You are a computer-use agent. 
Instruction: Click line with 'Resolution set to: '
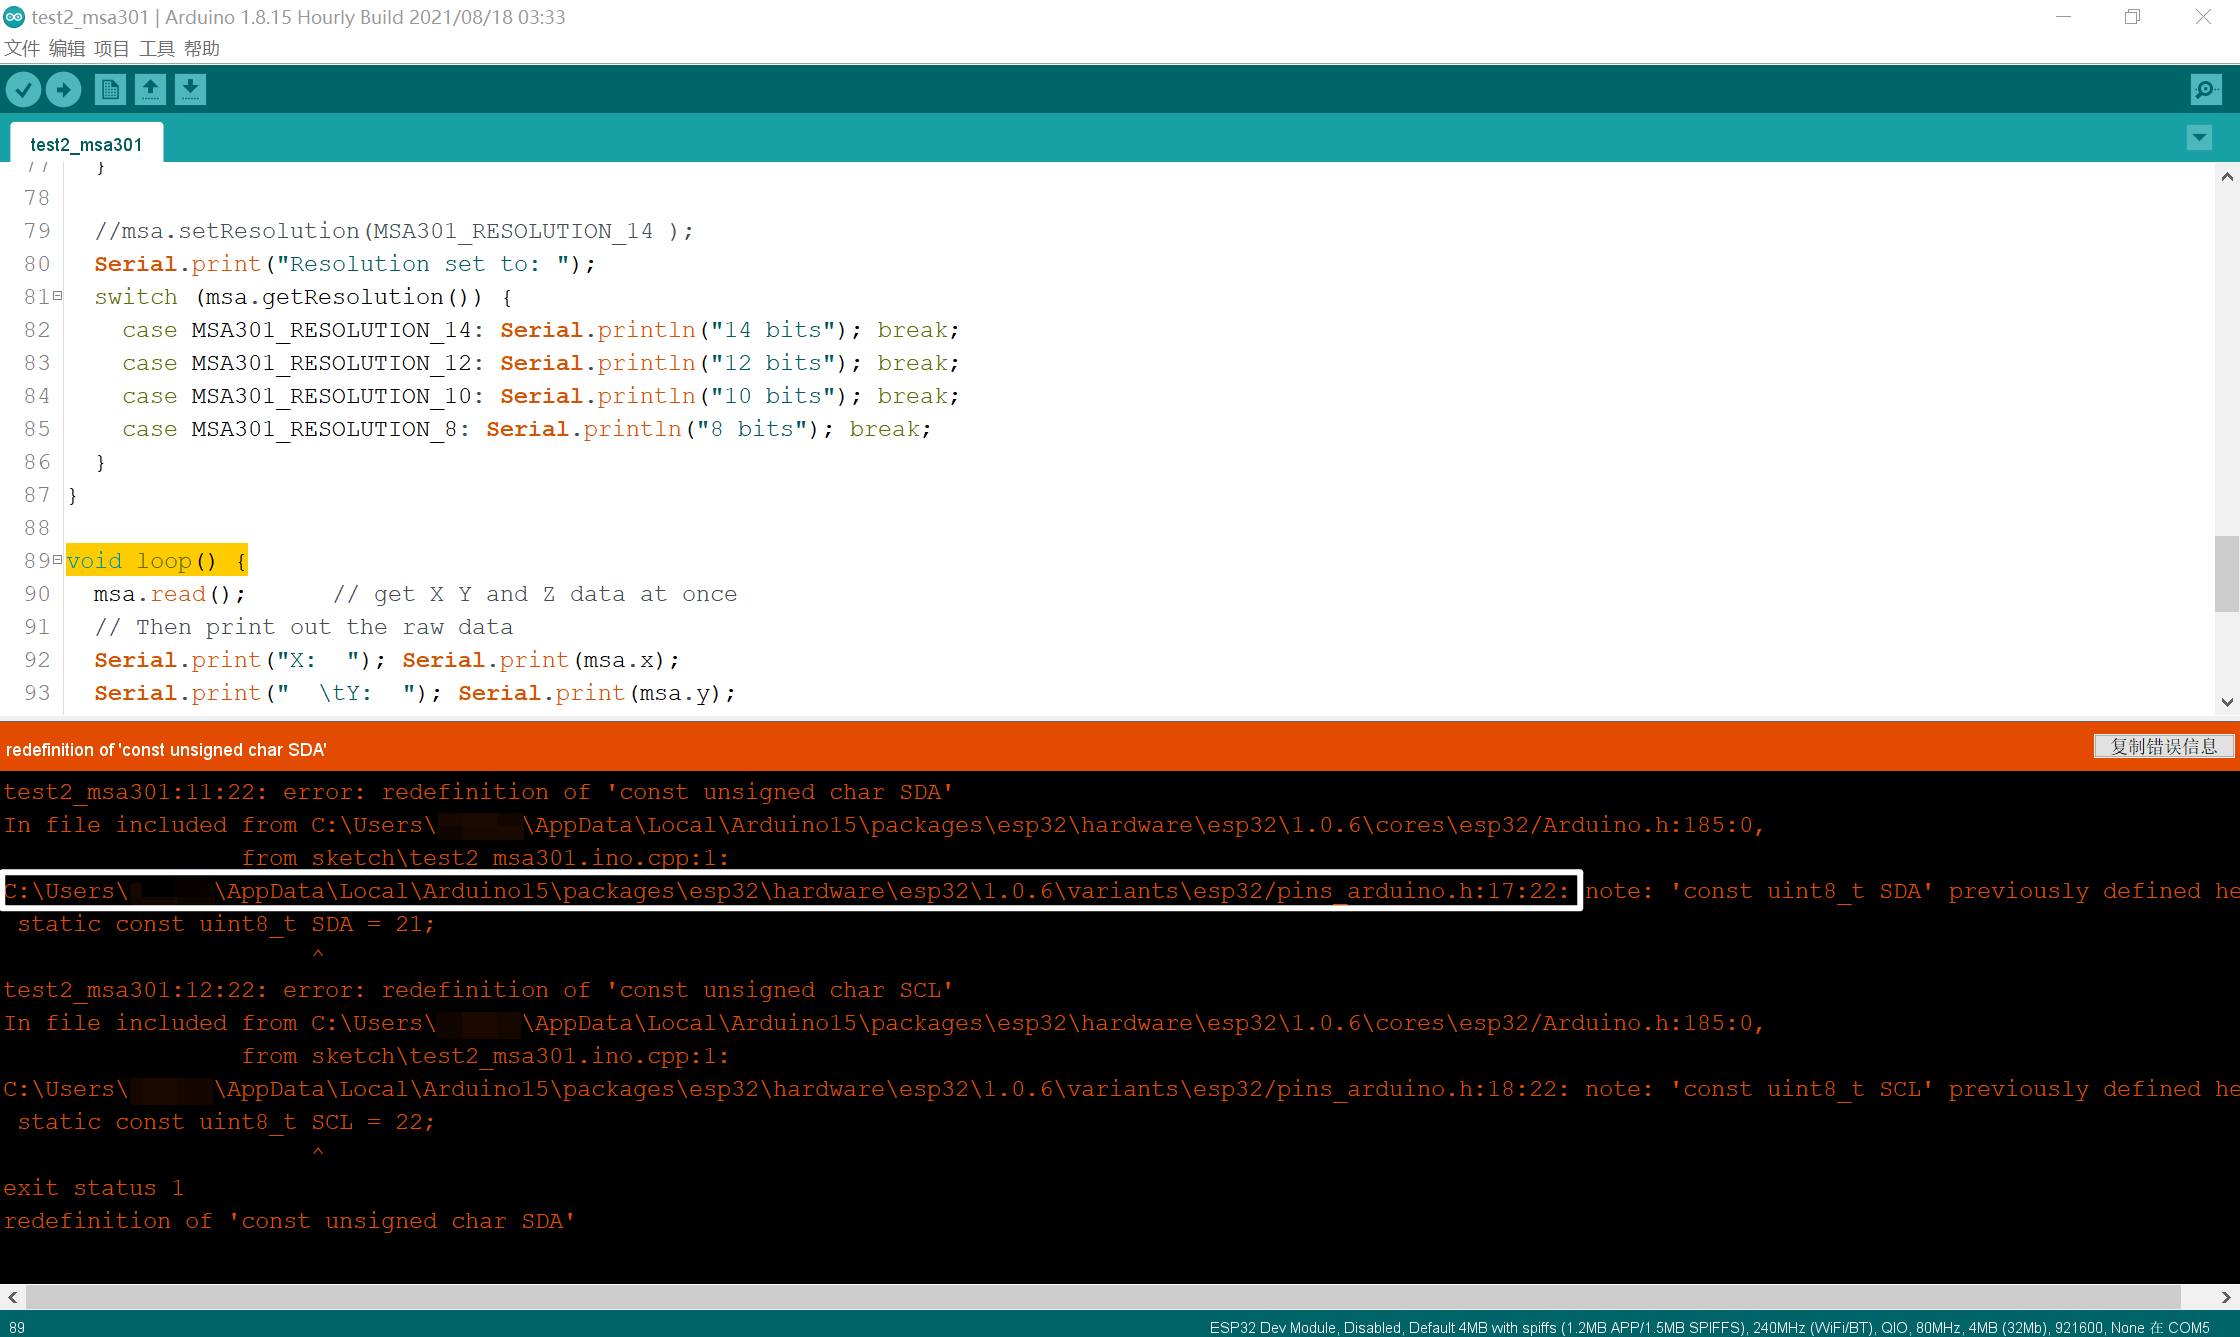[x=345, y=264]
